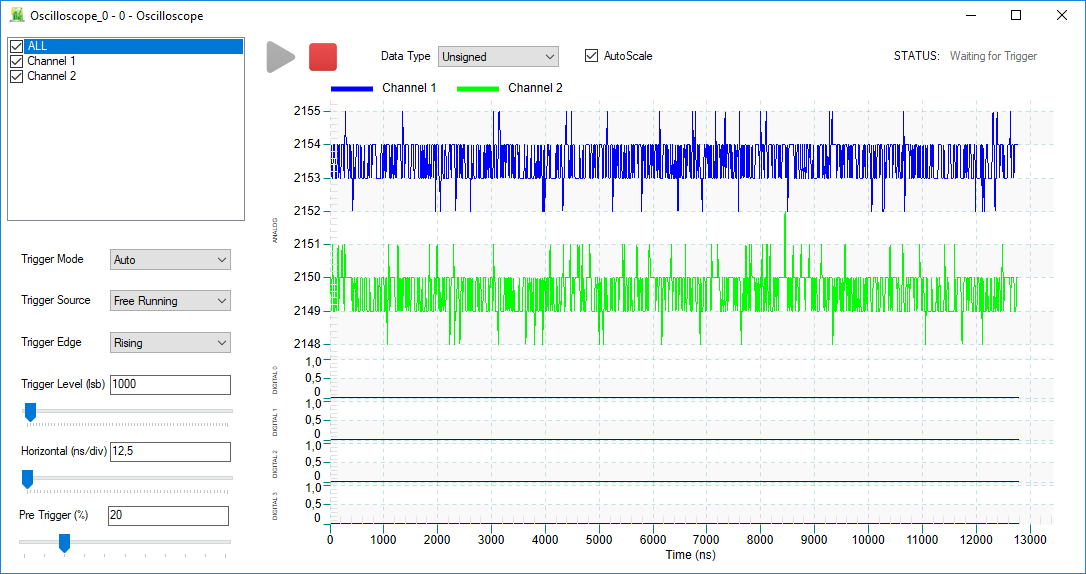Disable the AutoScale checkbox
The height and width of the screenshot is (574, 1086).
pyautogui.click(x=591, y=55)
